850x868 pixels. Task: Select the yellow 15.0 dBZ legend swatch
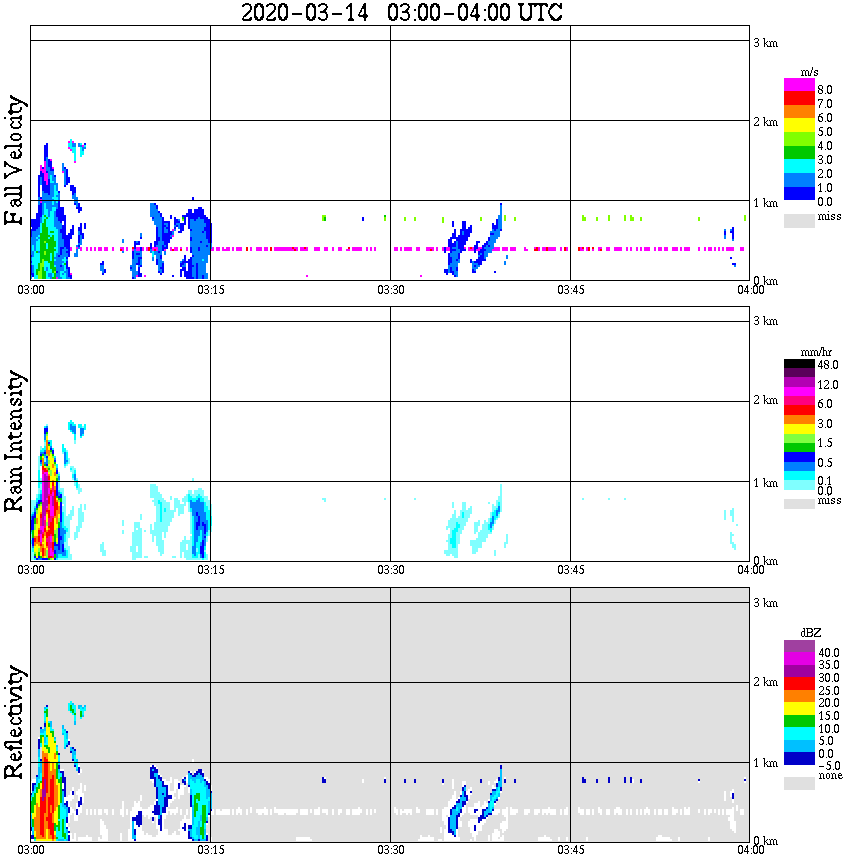(799, 708)
